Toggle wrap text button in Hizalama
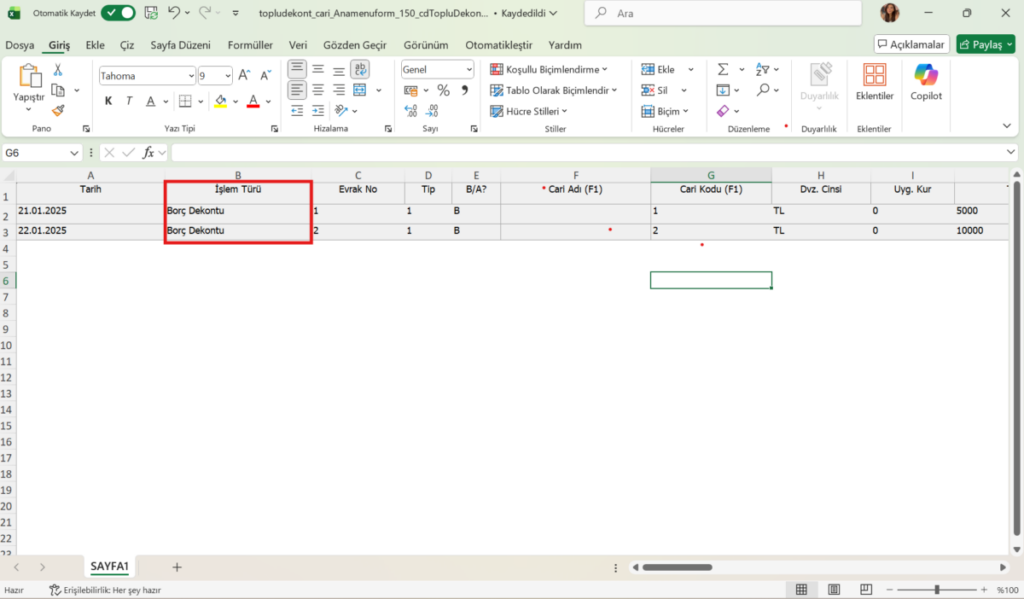This screenshot has height=599, width=1024. [x=360, y=69]
